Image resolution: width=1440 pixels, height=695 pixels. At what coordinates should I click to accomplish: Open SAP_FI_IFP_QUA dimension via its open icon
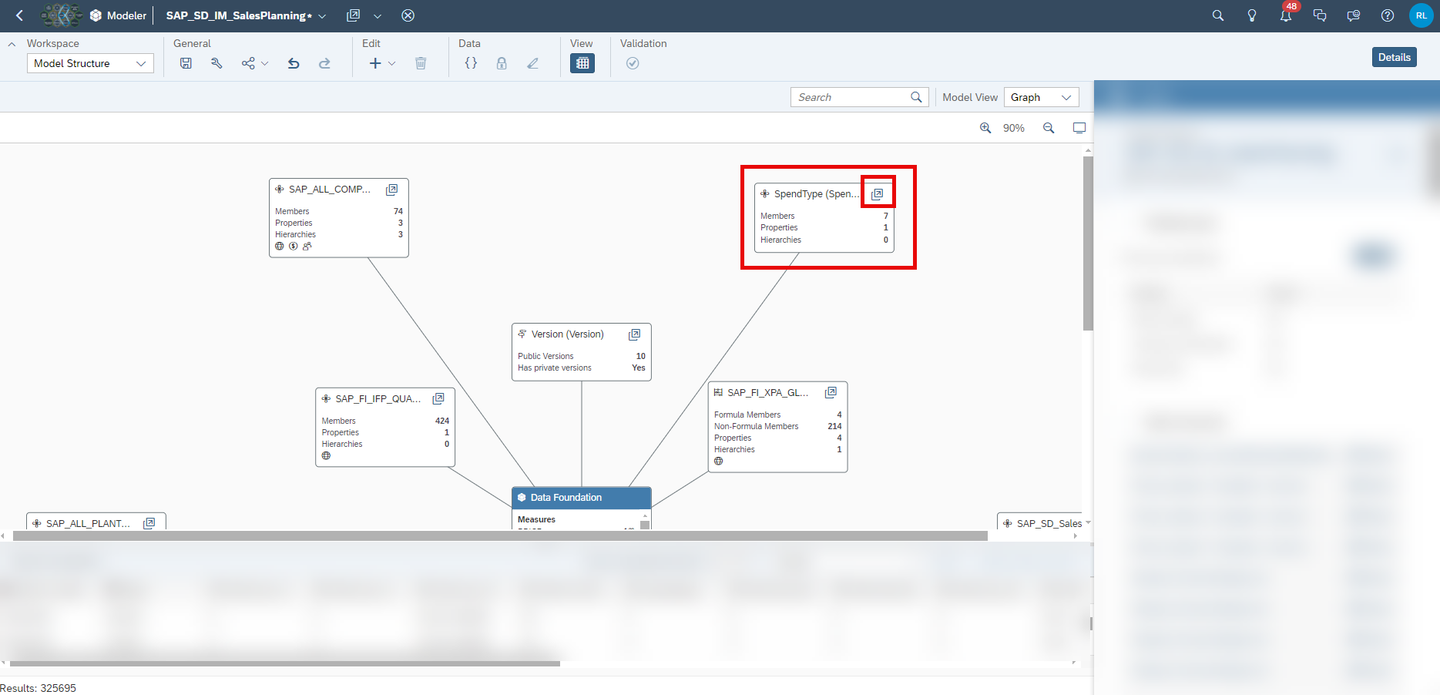coord(439,398)
